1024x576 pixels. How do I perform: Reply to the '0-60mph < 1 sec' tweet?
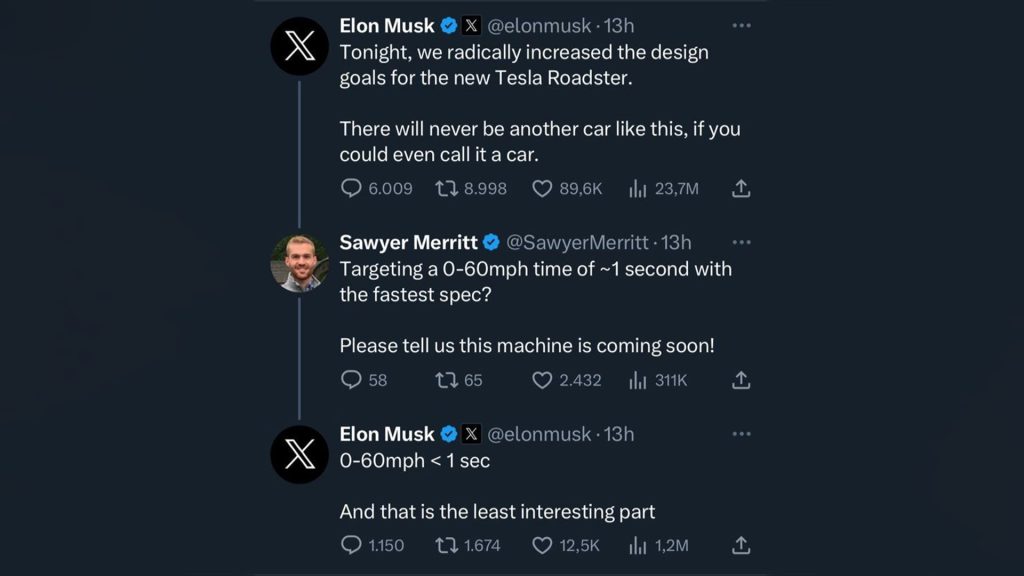click(351, 545)
